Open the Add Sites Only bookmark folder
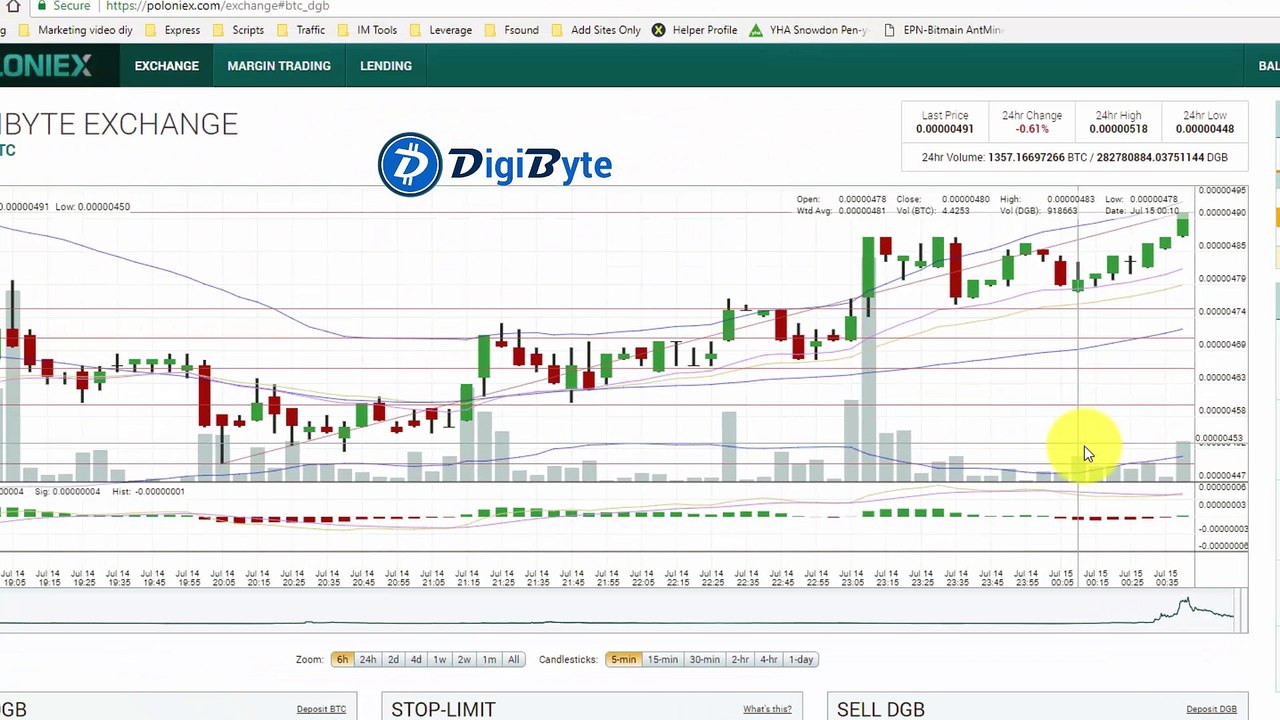This screenshot has height=720, width=1280. tap(596, 30)
